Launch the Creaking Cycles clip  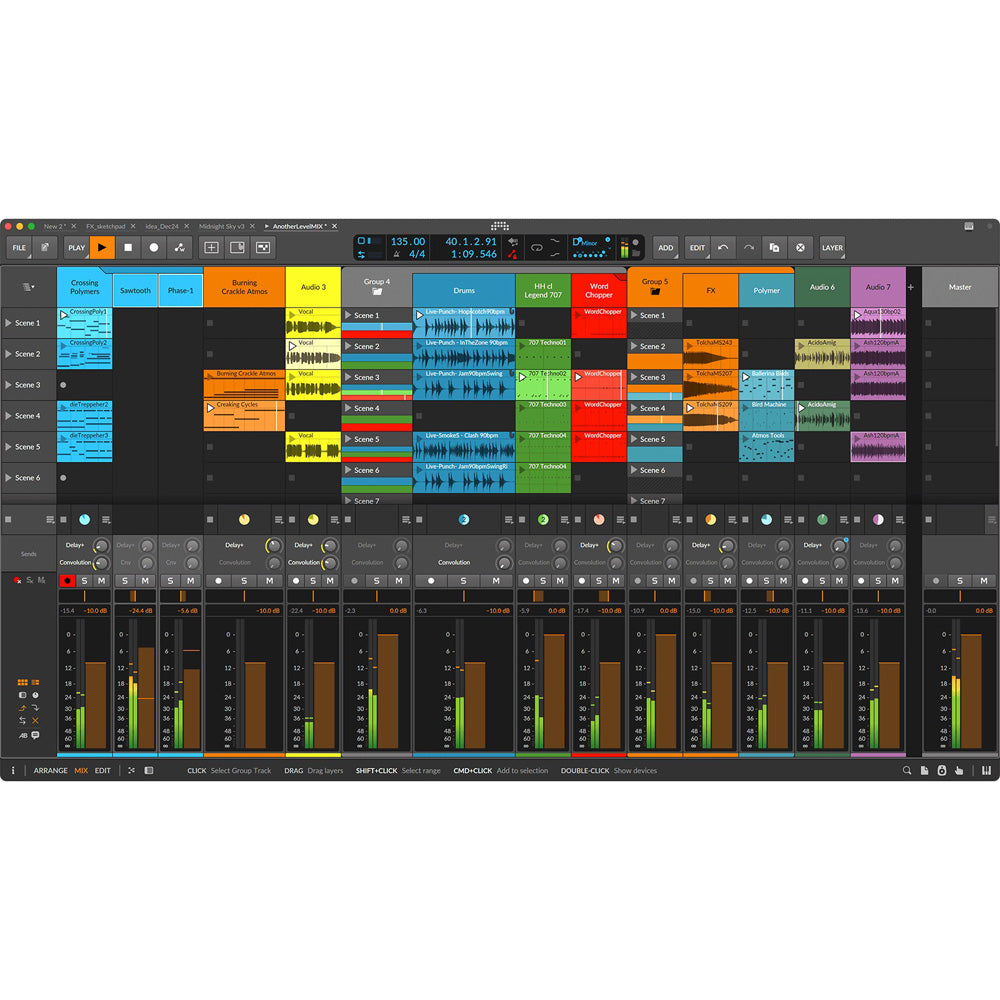click(x=210, y=408)
